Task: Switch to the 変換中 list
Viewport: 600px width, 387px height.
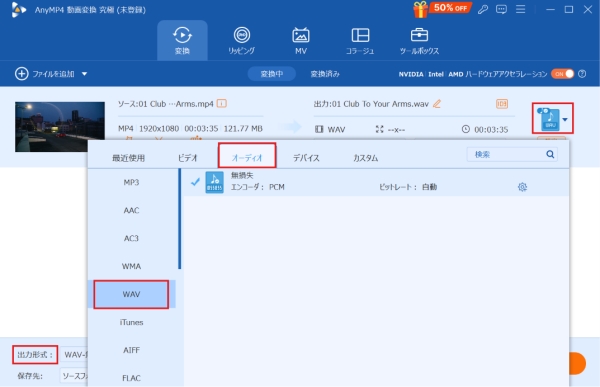Action: [272, 74]
